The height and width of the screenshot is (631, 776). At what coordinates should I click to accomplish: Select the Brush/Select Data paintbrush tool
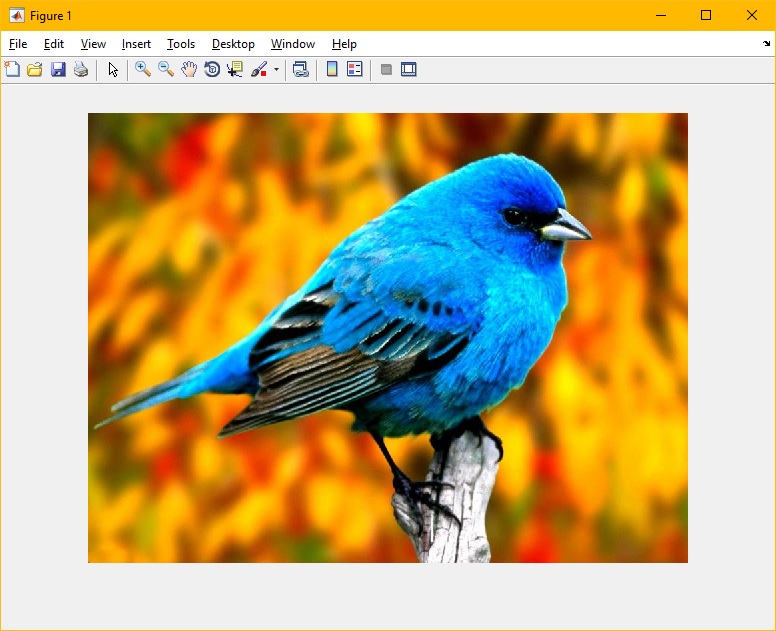(x=259, y=69)
